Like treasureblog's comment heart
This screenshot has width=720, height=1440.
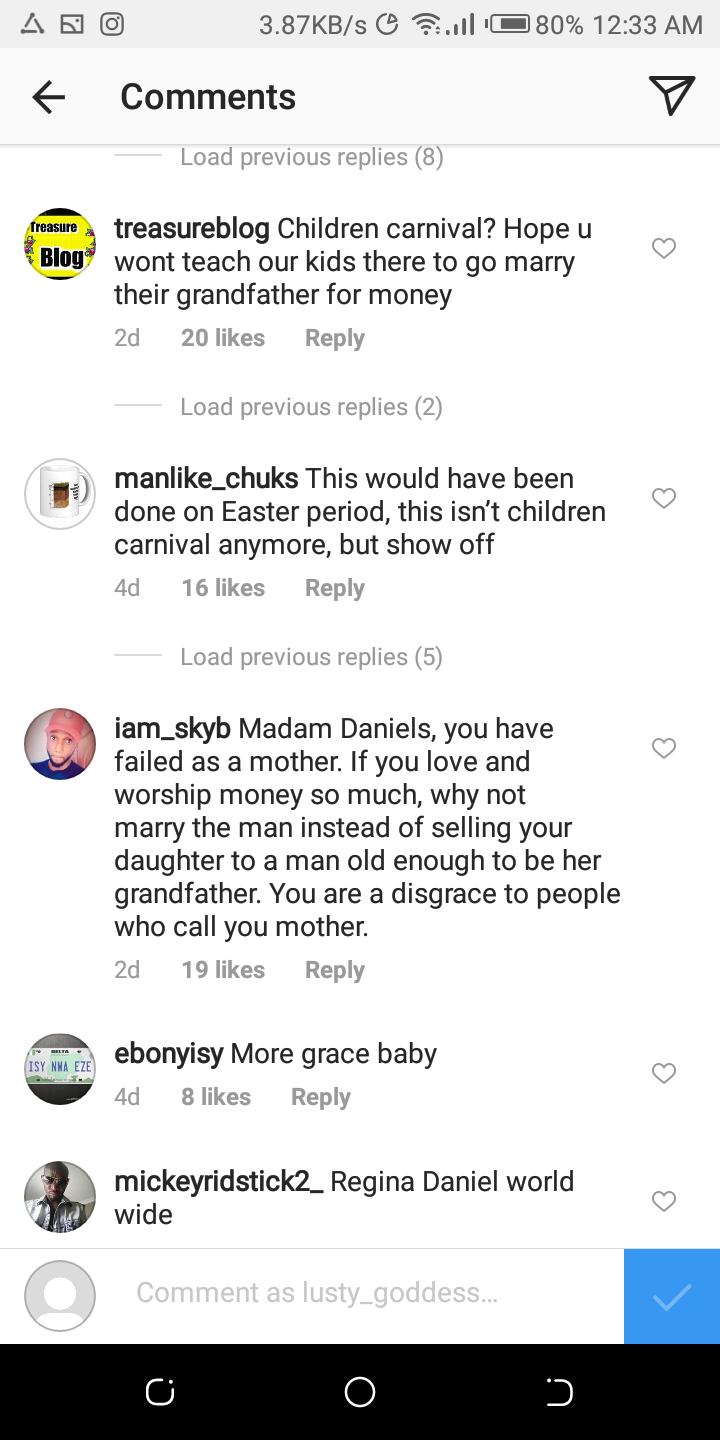point(664,248)
